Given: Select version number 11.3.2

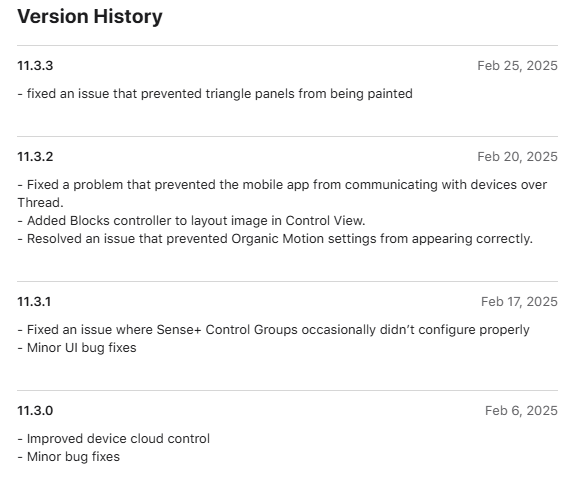Looking at the screenshot, I should click(35, 157).
